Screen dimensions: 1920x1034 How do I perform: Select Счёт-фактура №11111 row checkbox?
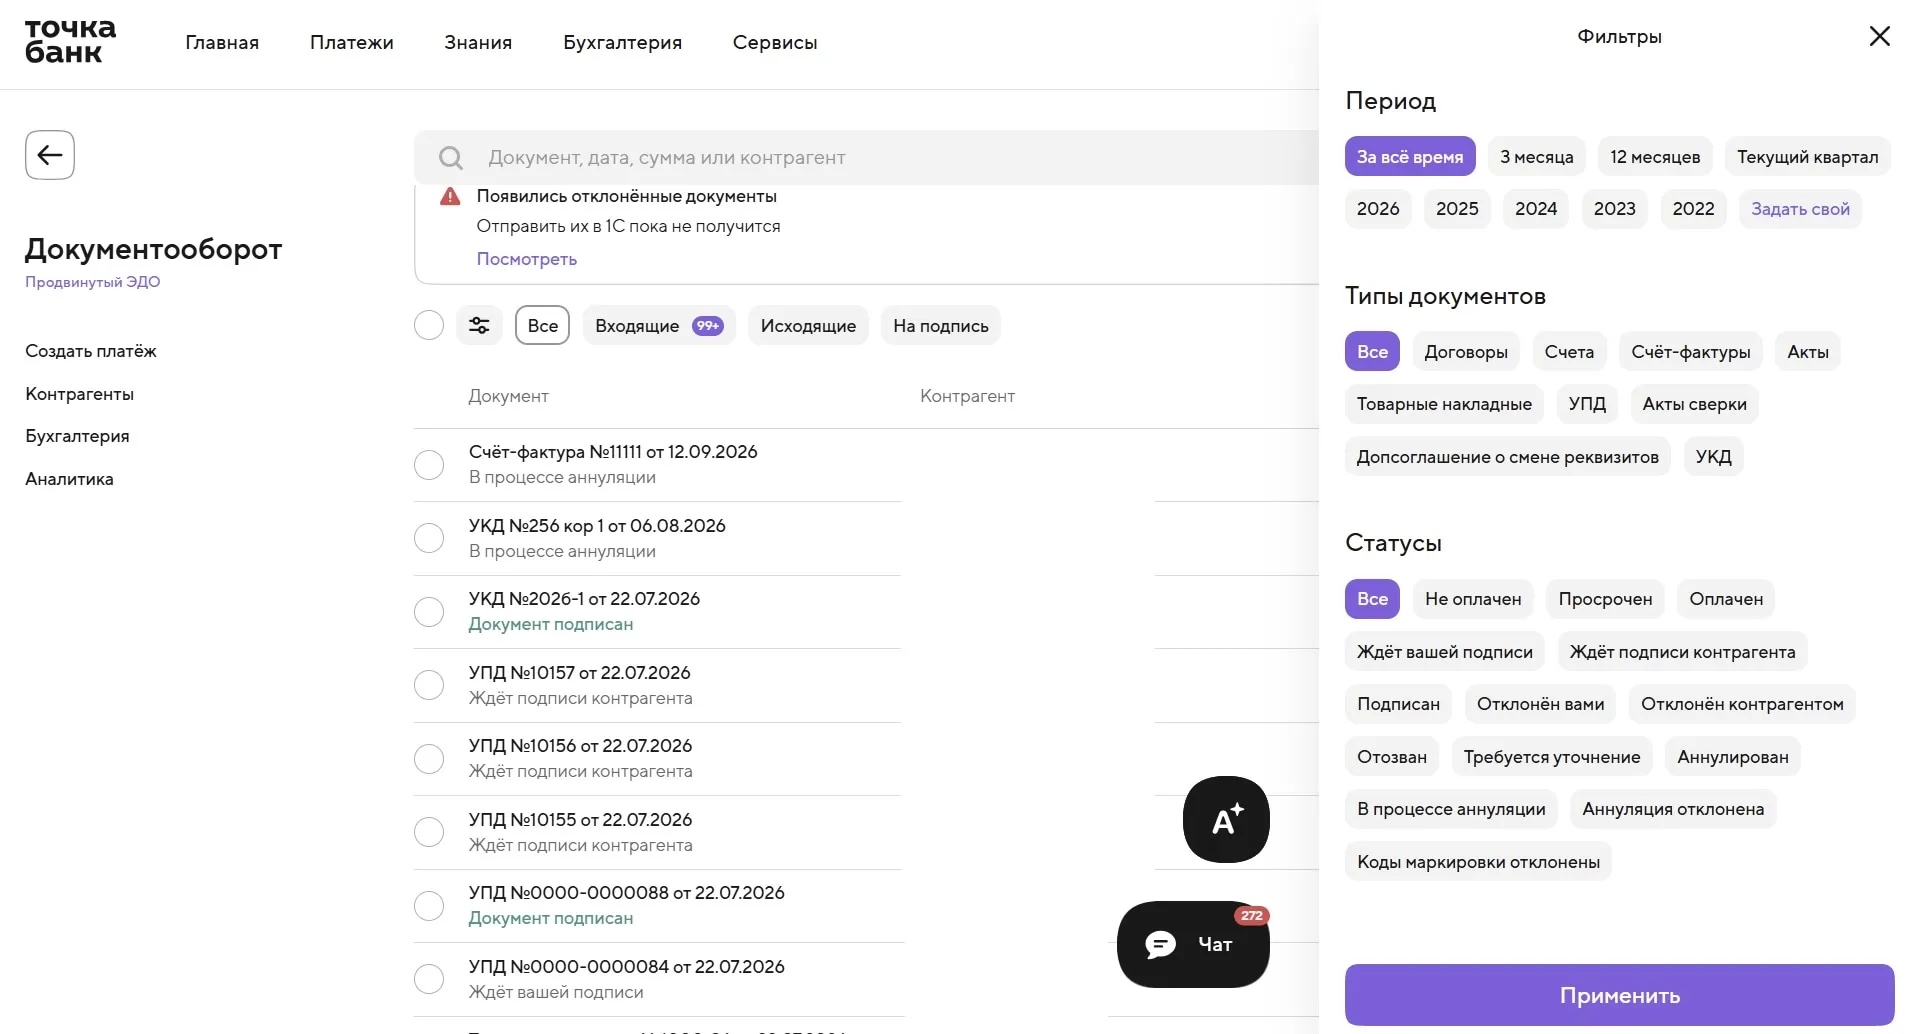(429, 465)
